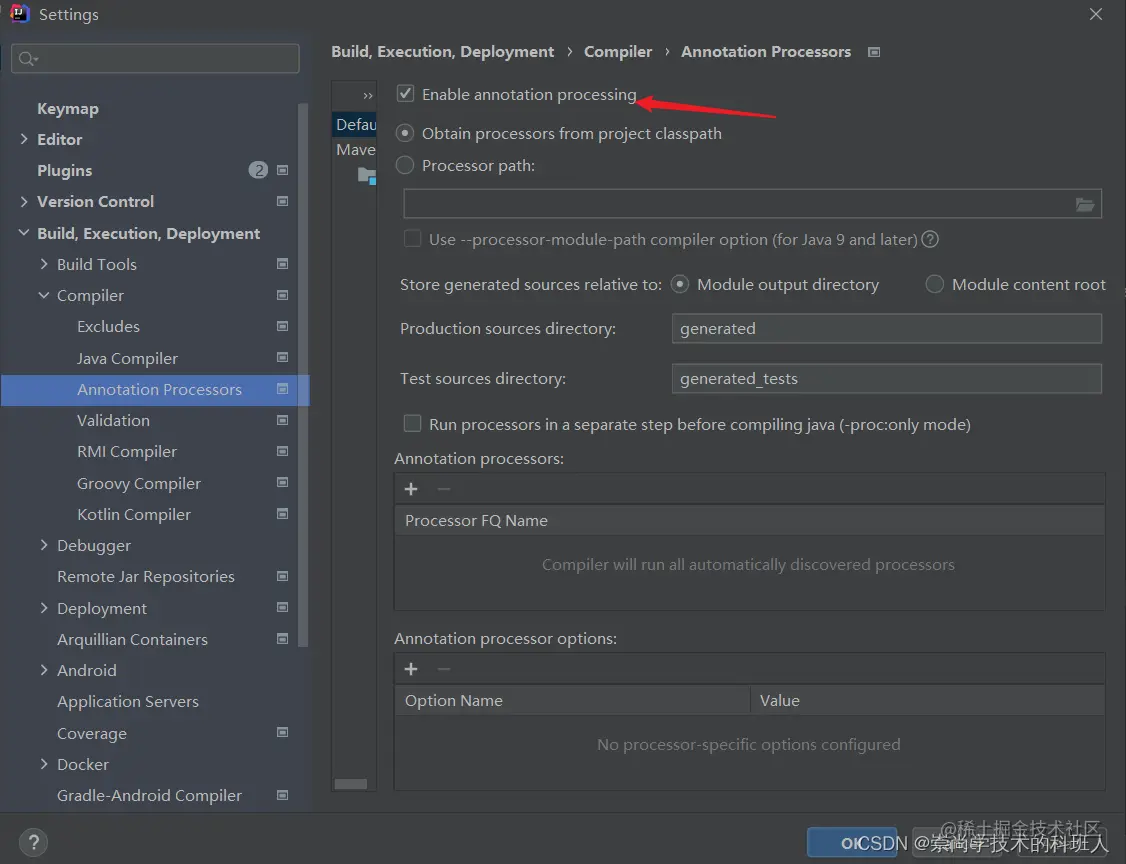1126x864 pixels.
Task: Click the project-level icon next to Plugins
Action: pyautogui.click(x=282, y=170)
